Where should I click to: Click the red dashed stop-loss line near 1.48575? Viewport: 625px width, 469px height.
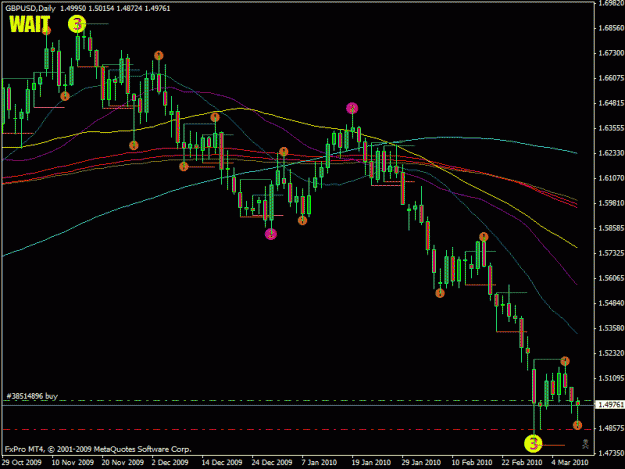297,430
